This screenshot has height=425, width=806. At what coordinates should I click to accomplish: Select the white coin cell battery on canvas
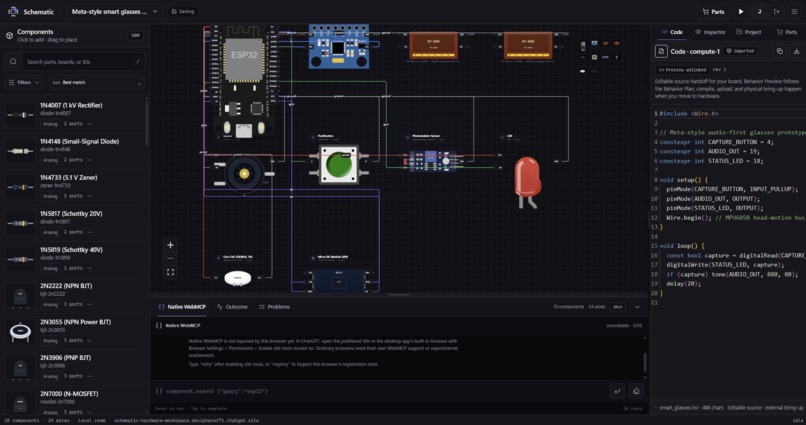[x=237, y=279]
